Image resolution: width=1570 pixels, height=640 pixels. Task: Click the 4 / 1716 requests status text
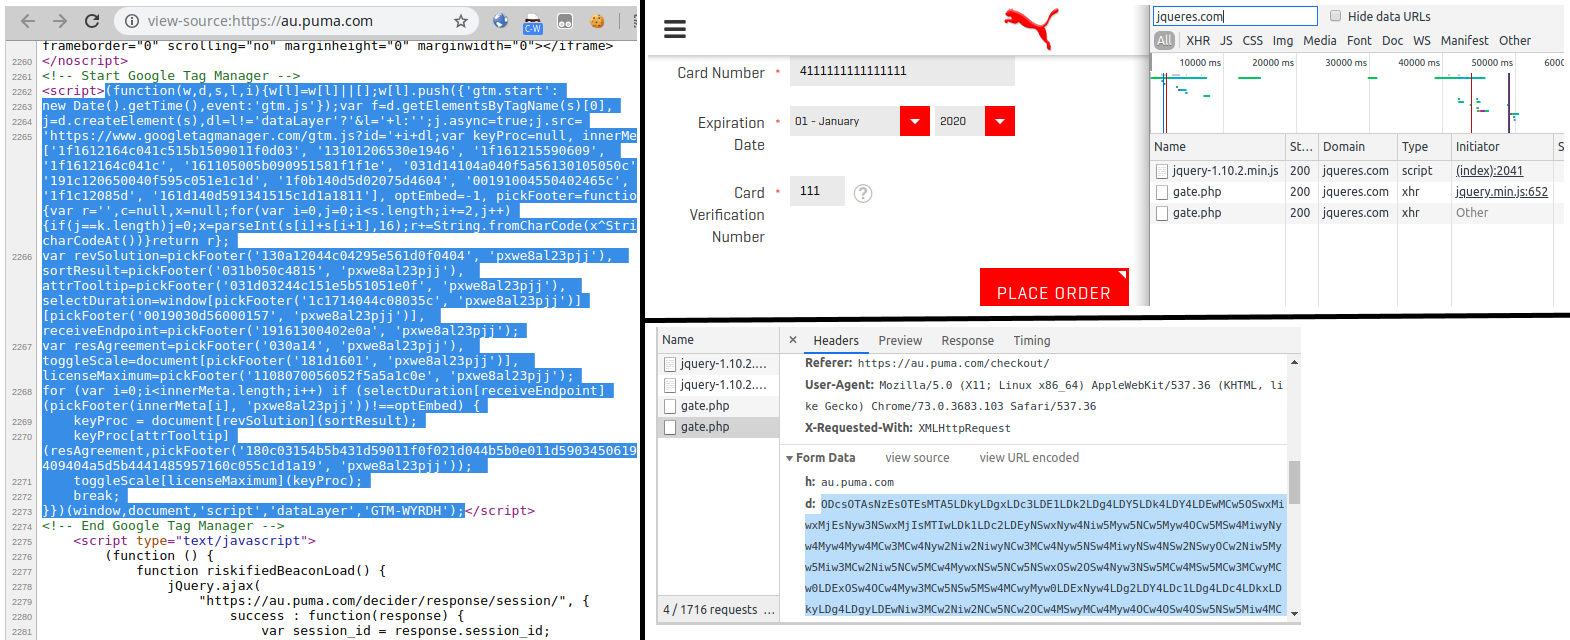coord(719,610)
